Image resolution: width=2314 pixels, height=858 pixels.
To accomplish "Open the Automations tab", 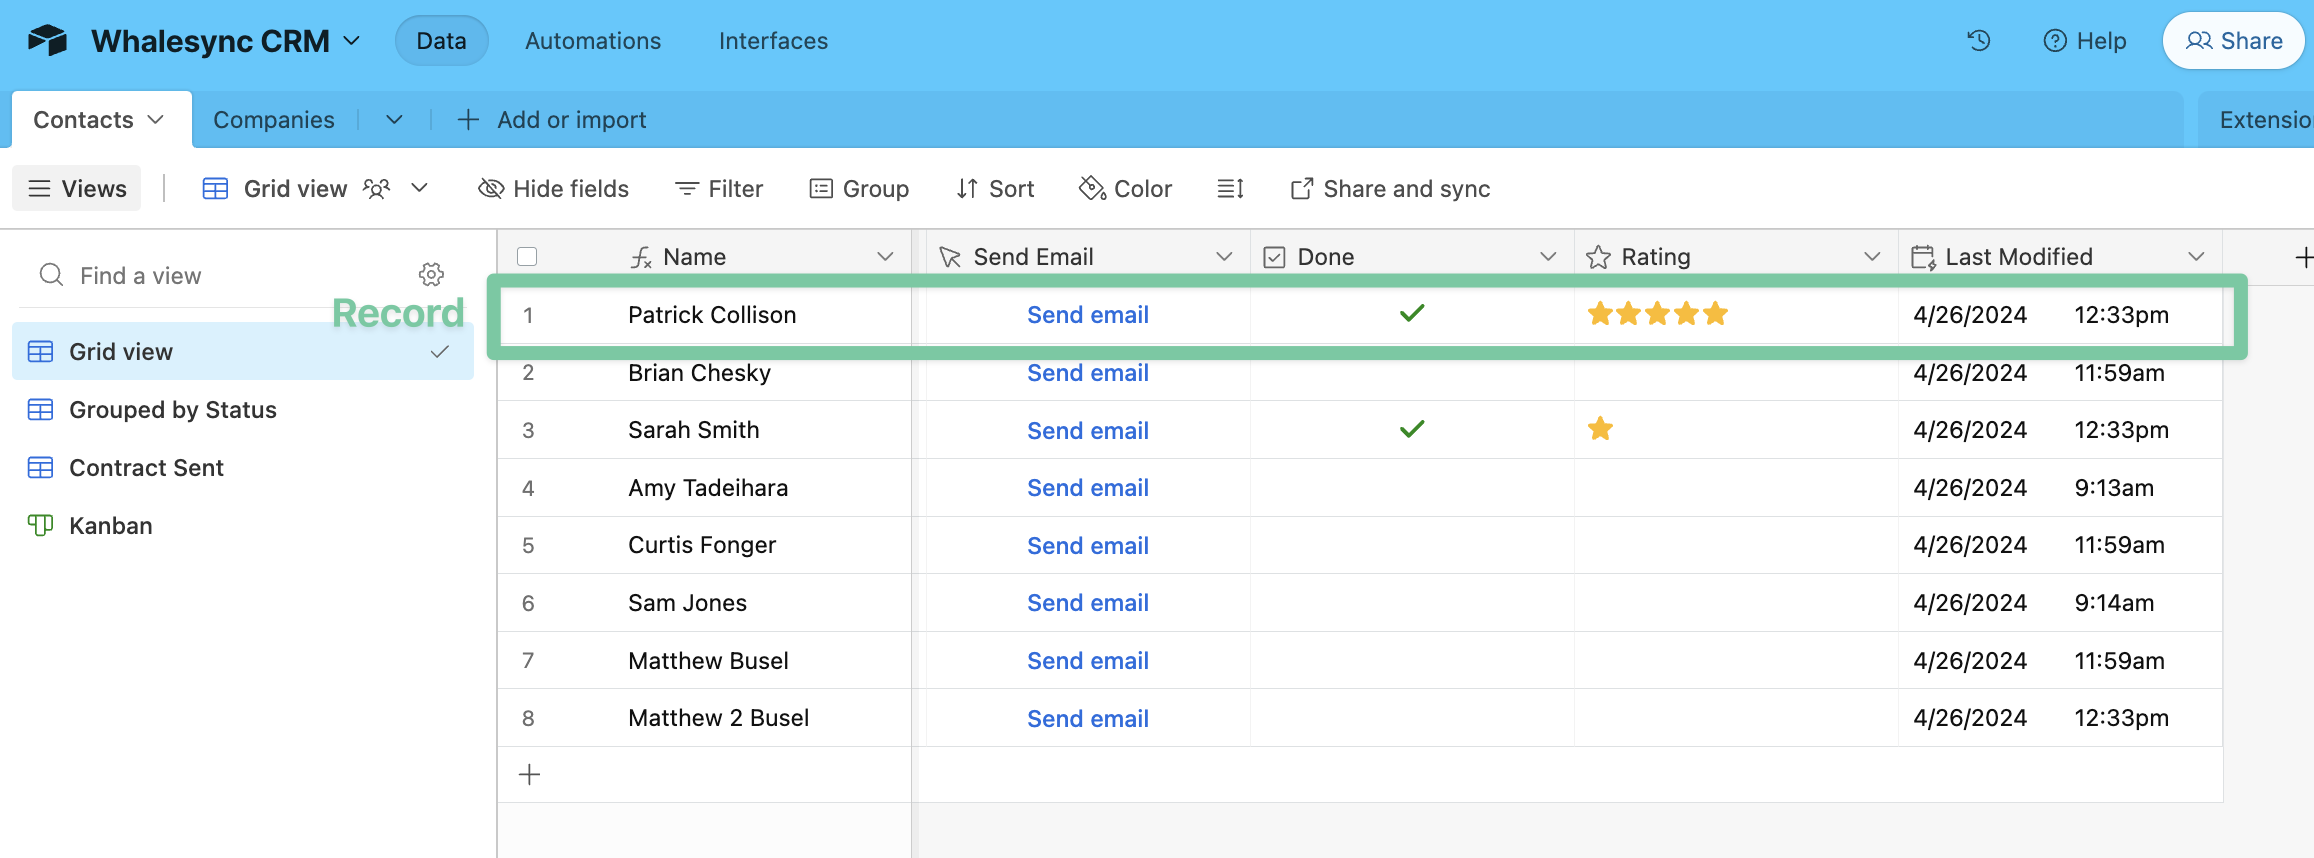I will 593,41.
